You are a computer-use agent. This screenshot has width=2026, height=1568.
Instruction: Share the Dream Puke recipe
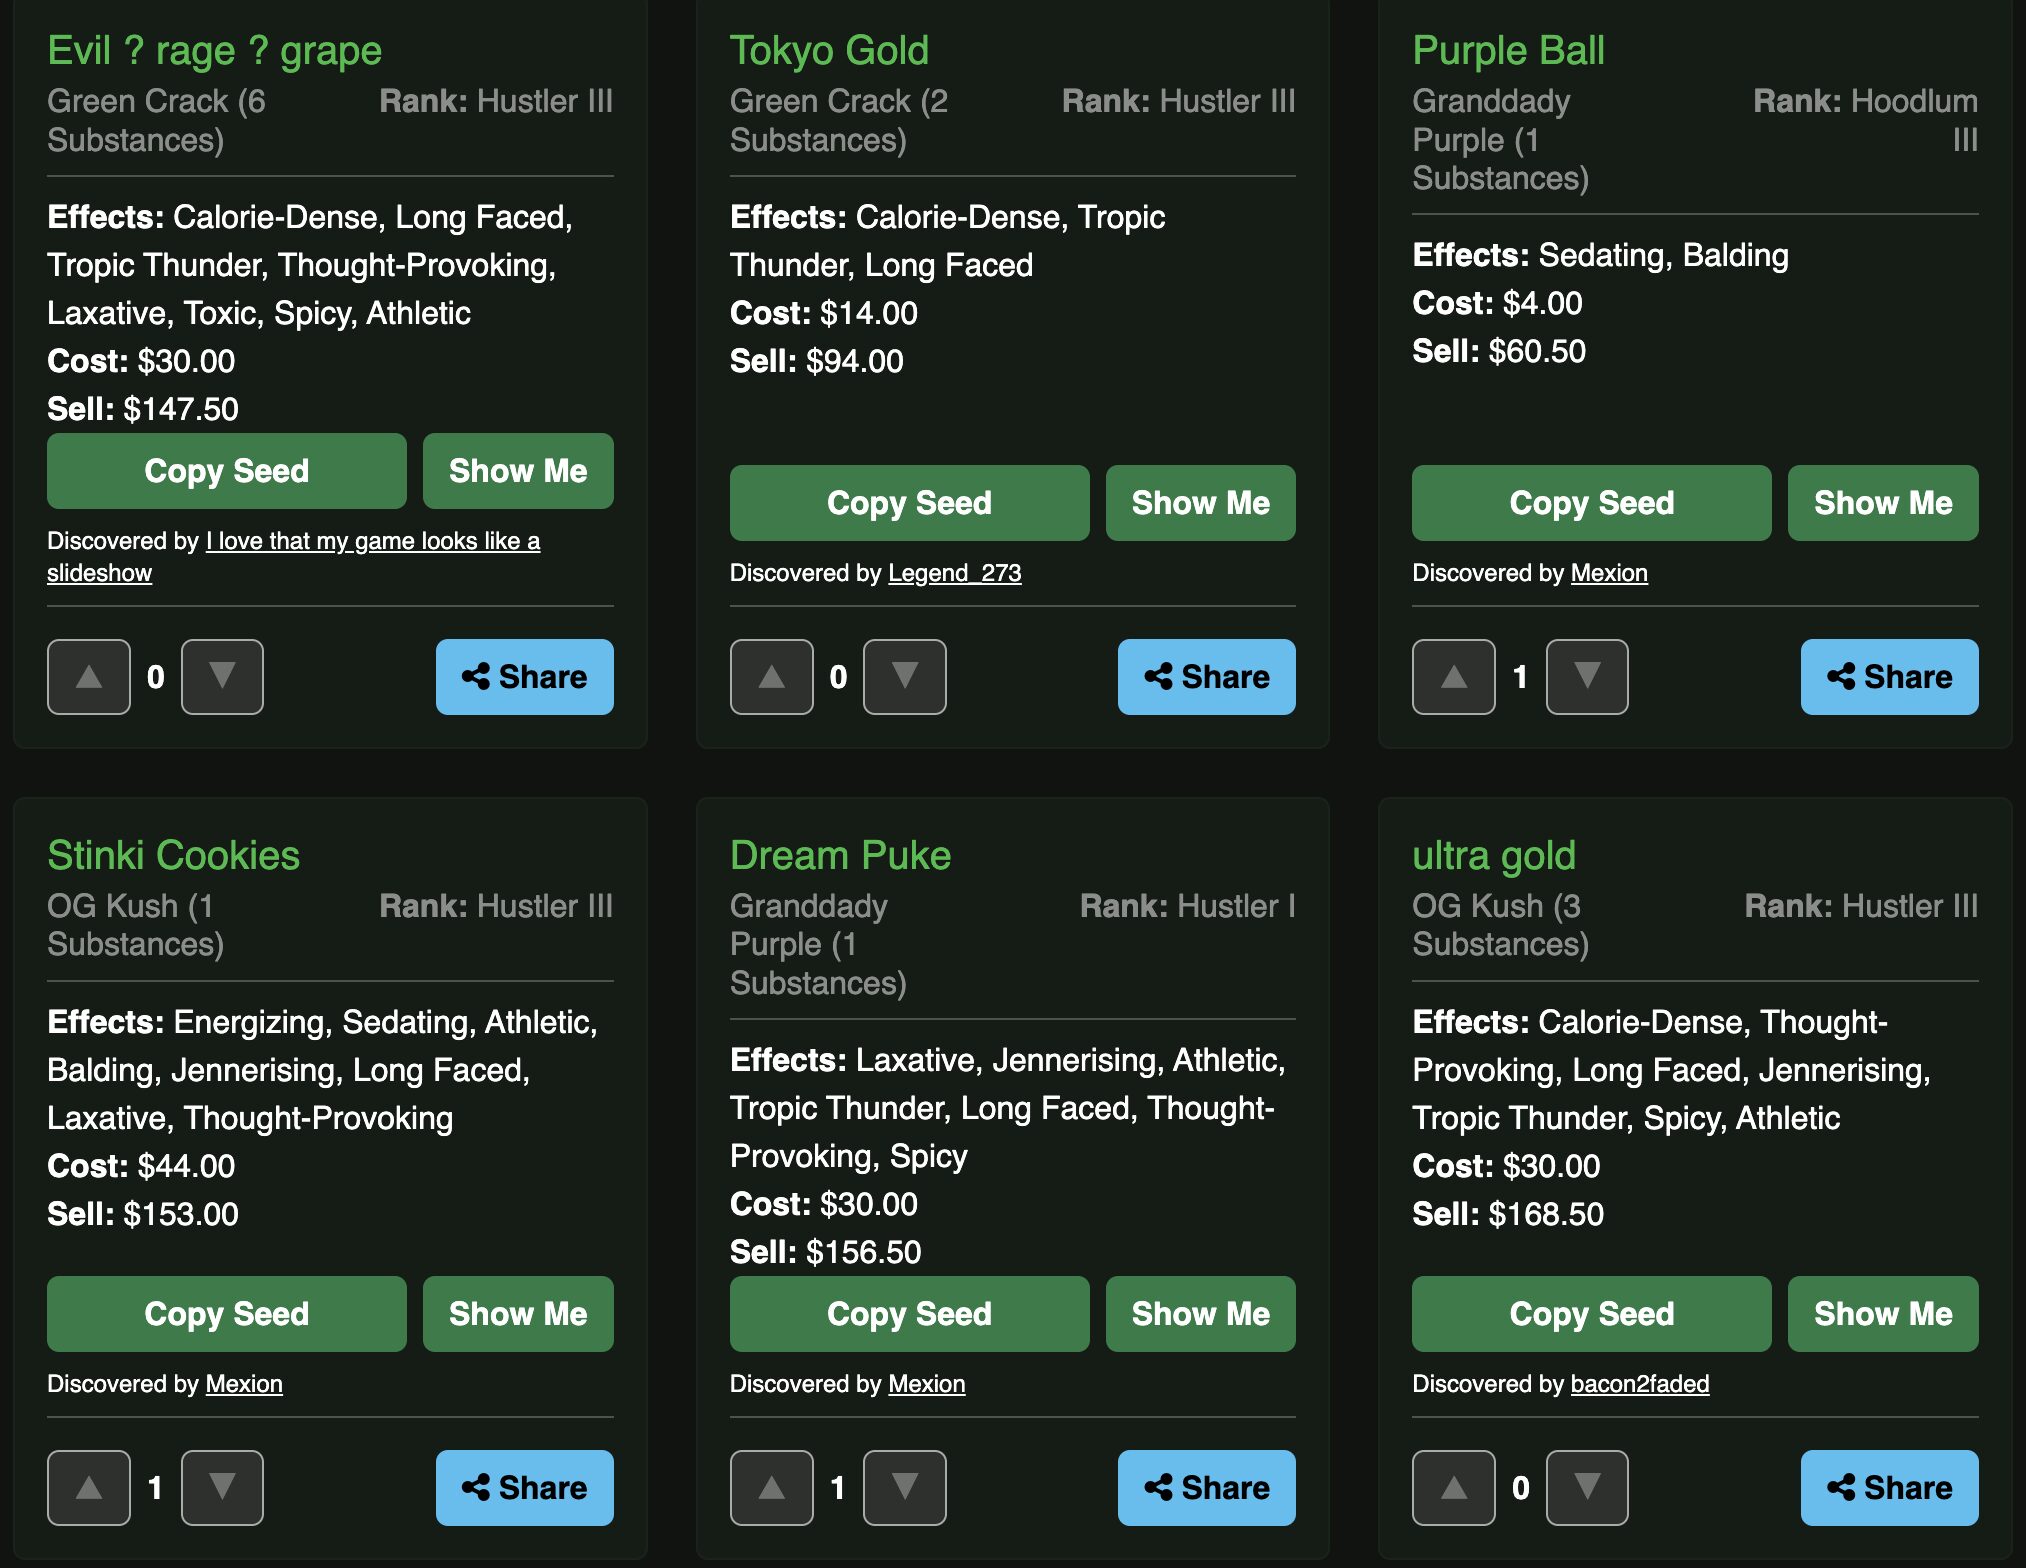[1206, 1488]
